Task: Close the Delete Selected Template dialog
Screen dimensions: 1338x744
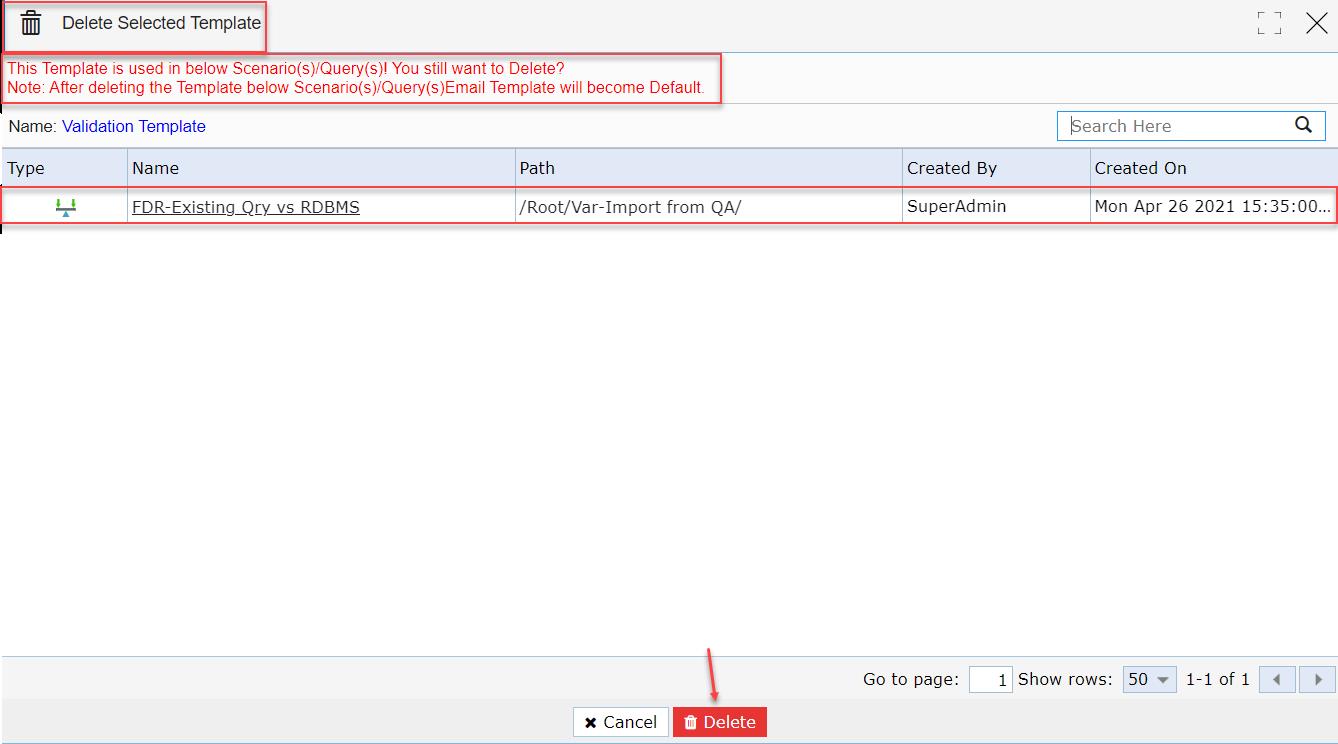Action: click(x=1317, y=23)
